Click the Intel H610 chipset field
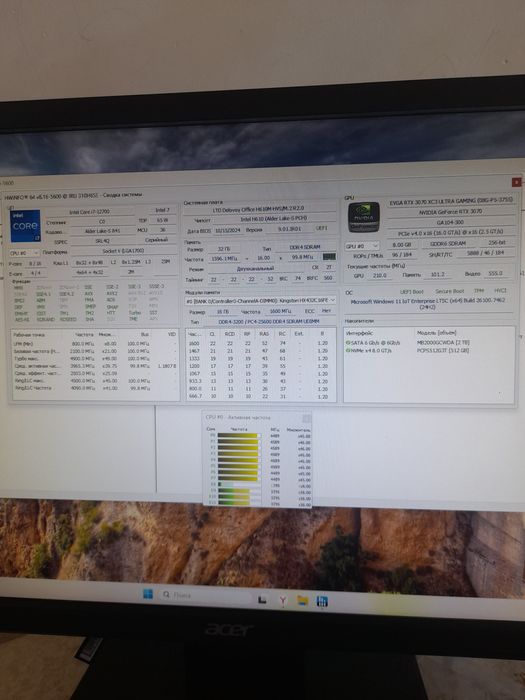This screenshot has width=525, height=700. 273,219
